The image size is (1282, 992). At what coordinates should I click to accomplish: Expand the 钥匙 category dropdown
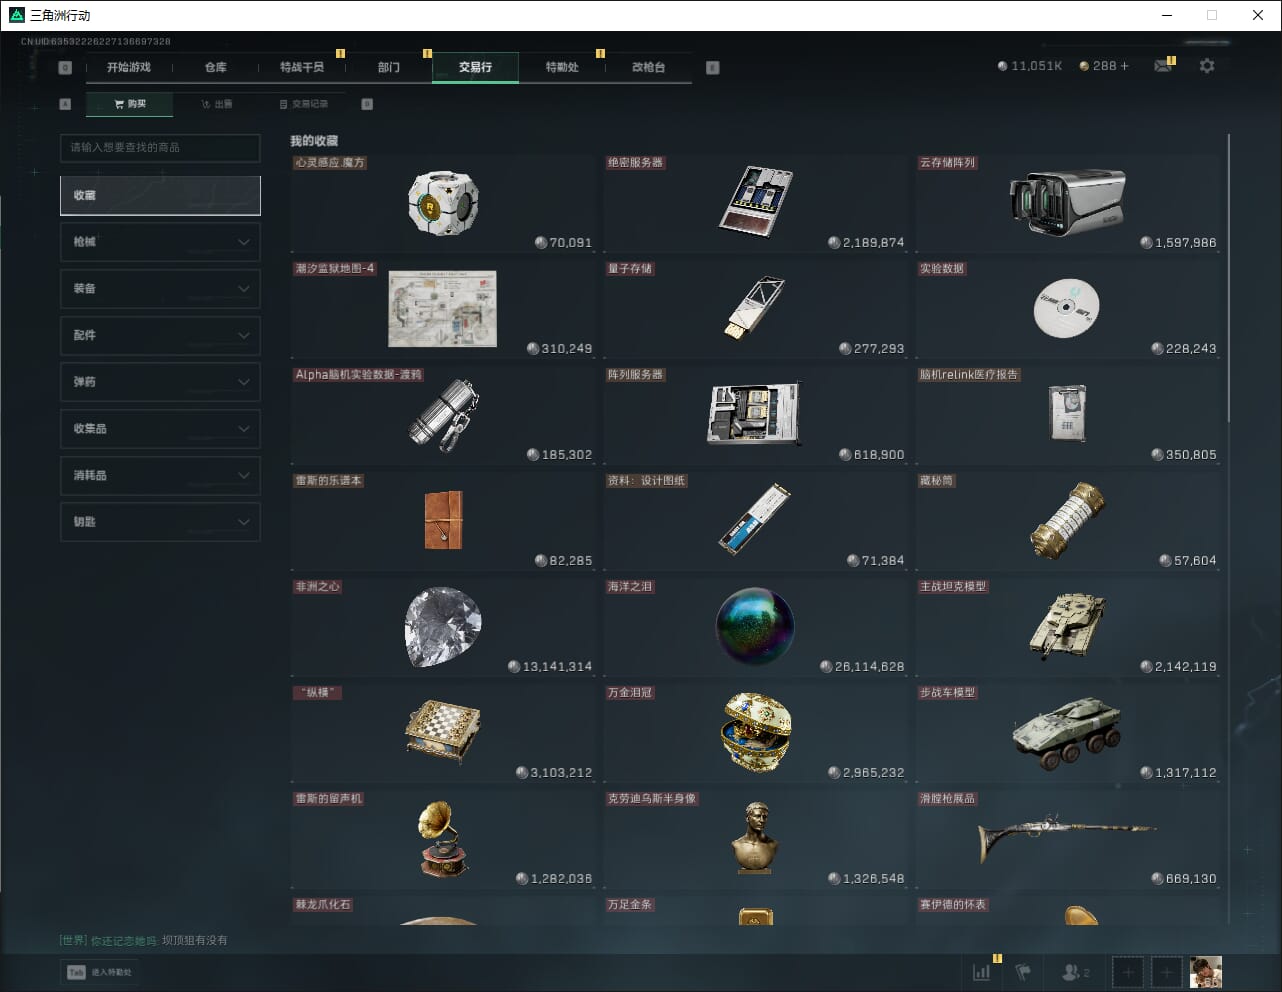tap(160, 522)
